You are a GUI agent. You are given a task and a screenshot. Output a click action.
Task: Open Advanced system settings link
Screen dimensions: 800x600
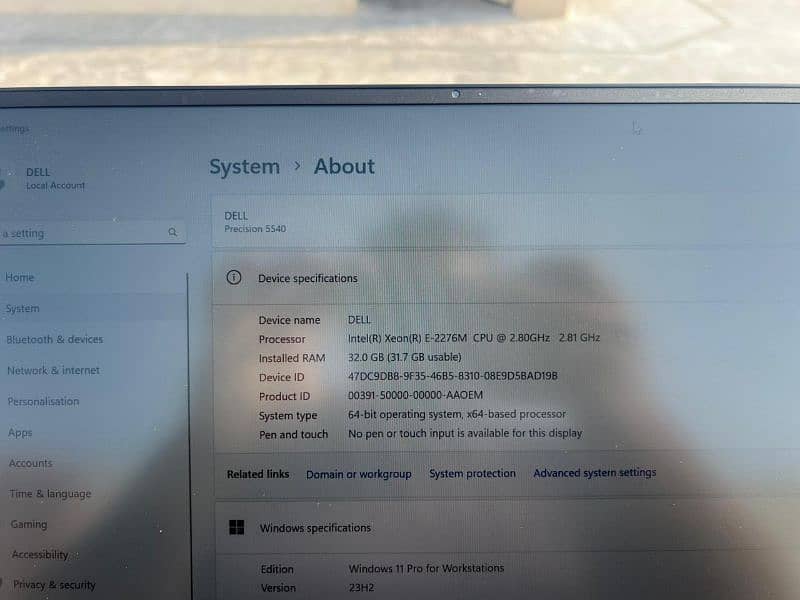click(x=595, y=473)
